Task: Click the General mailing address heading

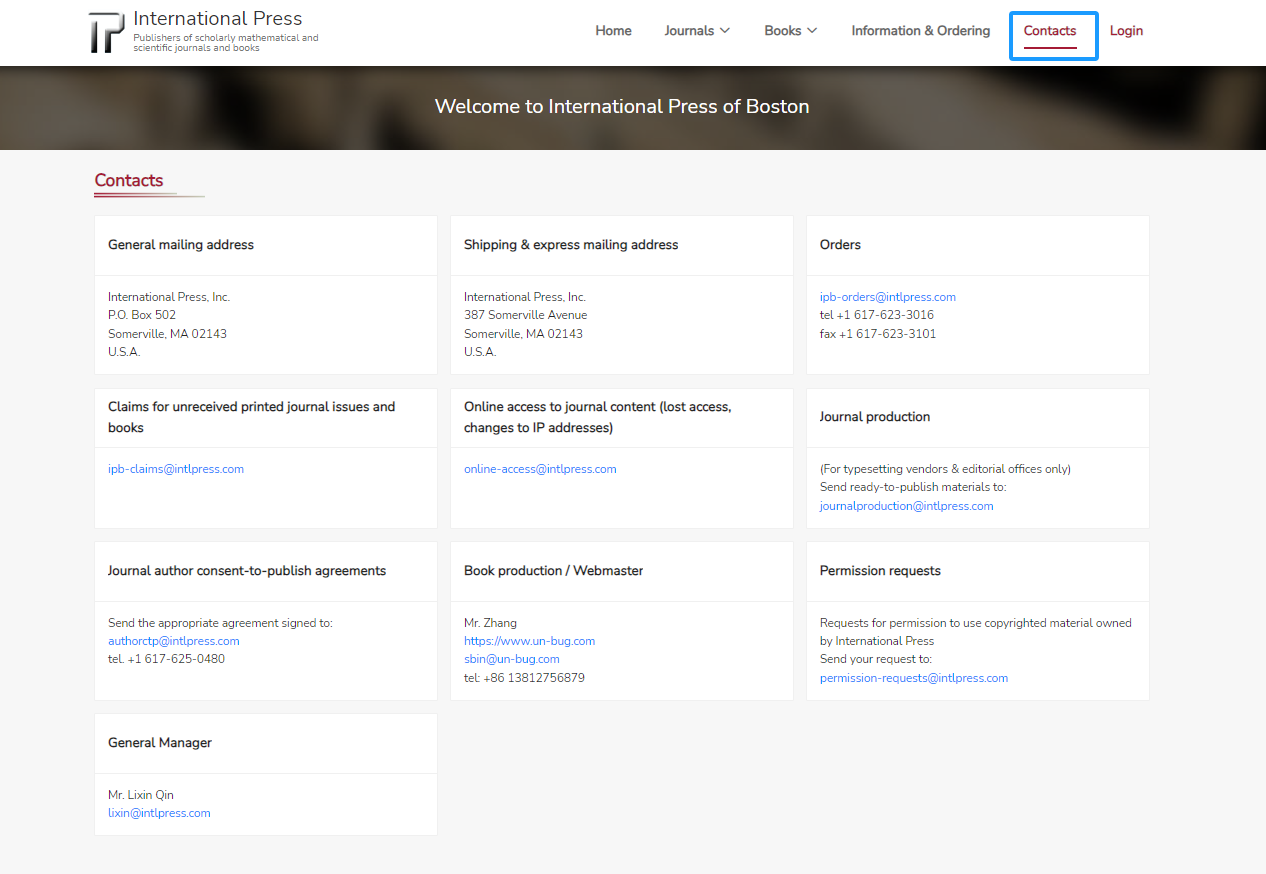Action: click(x=181, y=245)
